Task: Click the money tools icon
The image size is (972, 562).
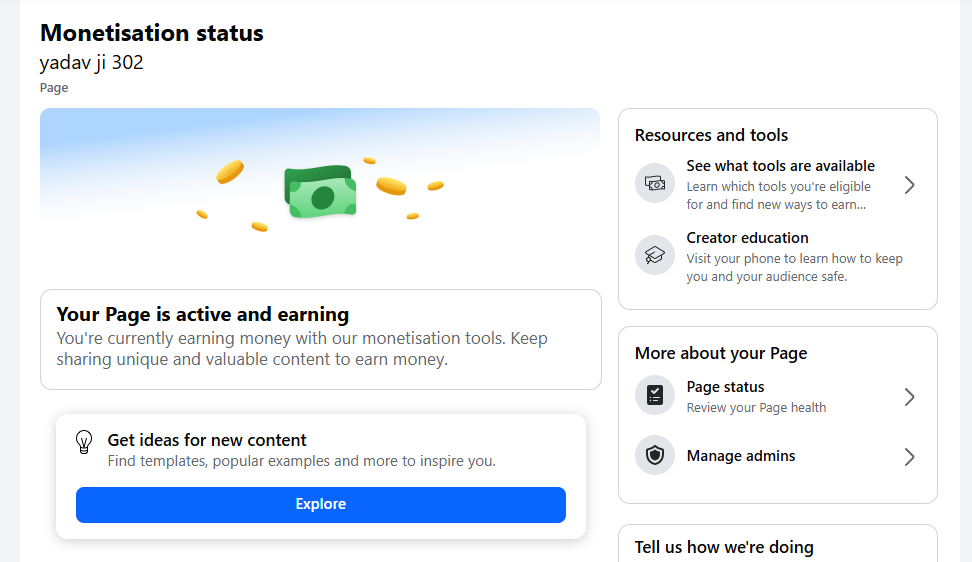Action: click(655, 184)
